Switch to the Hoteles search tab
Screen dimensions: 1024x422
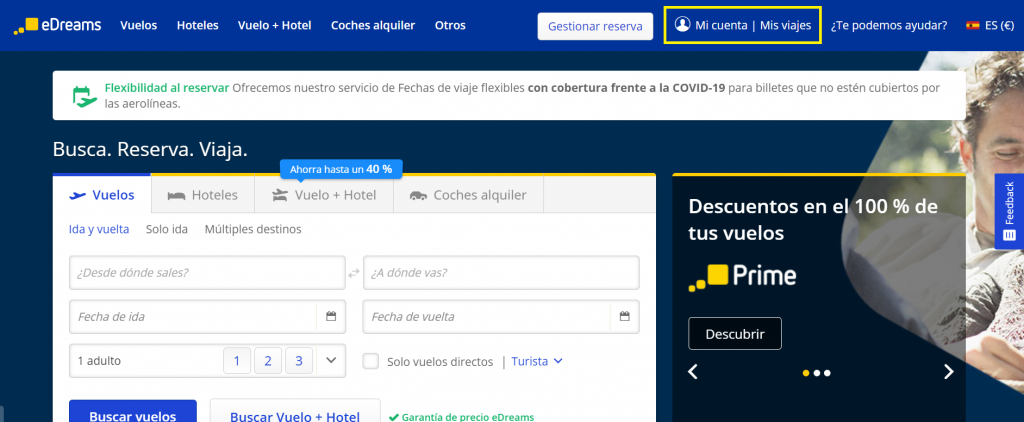click(x=203, y=195)
